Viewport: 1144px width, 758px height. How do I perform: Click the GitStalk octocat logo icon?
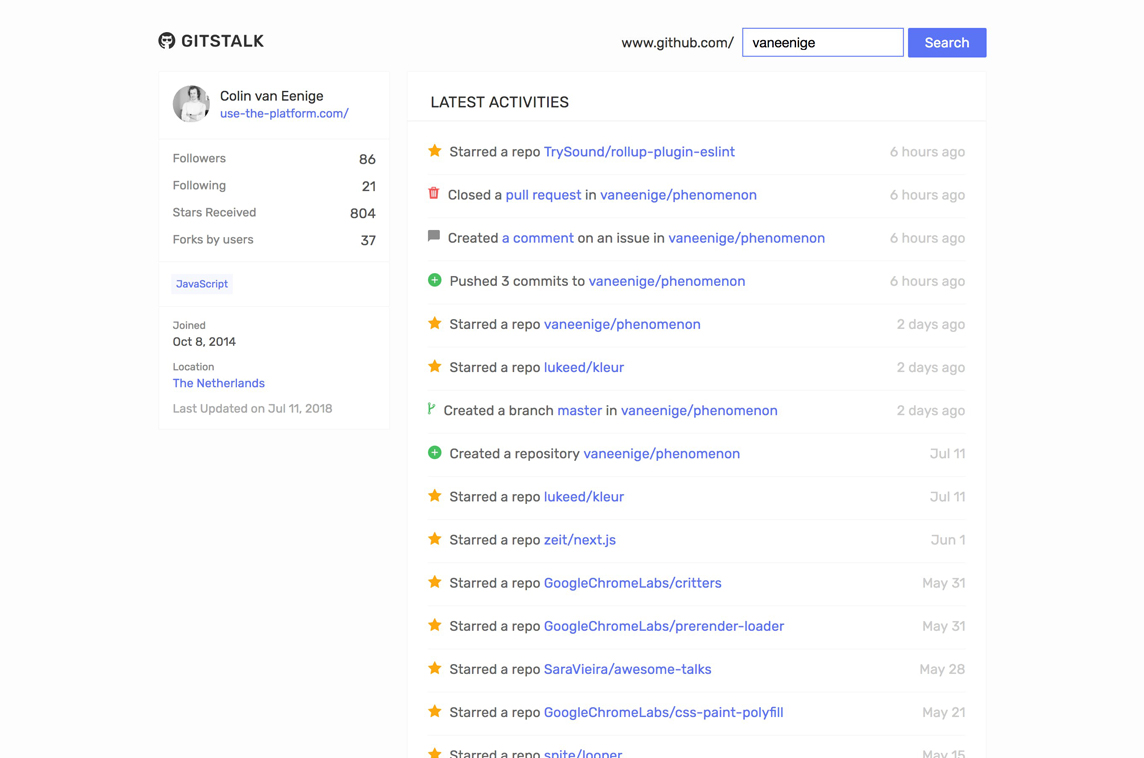[166, 41]
